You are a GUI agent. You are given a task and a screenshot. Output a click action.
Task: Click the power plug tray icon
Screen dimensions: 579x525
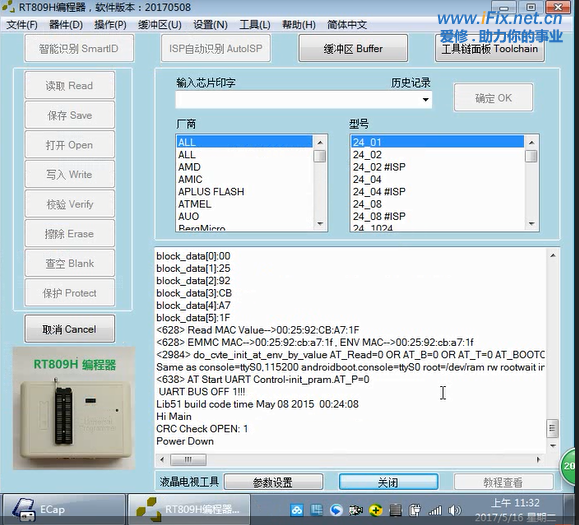(415, 510)
